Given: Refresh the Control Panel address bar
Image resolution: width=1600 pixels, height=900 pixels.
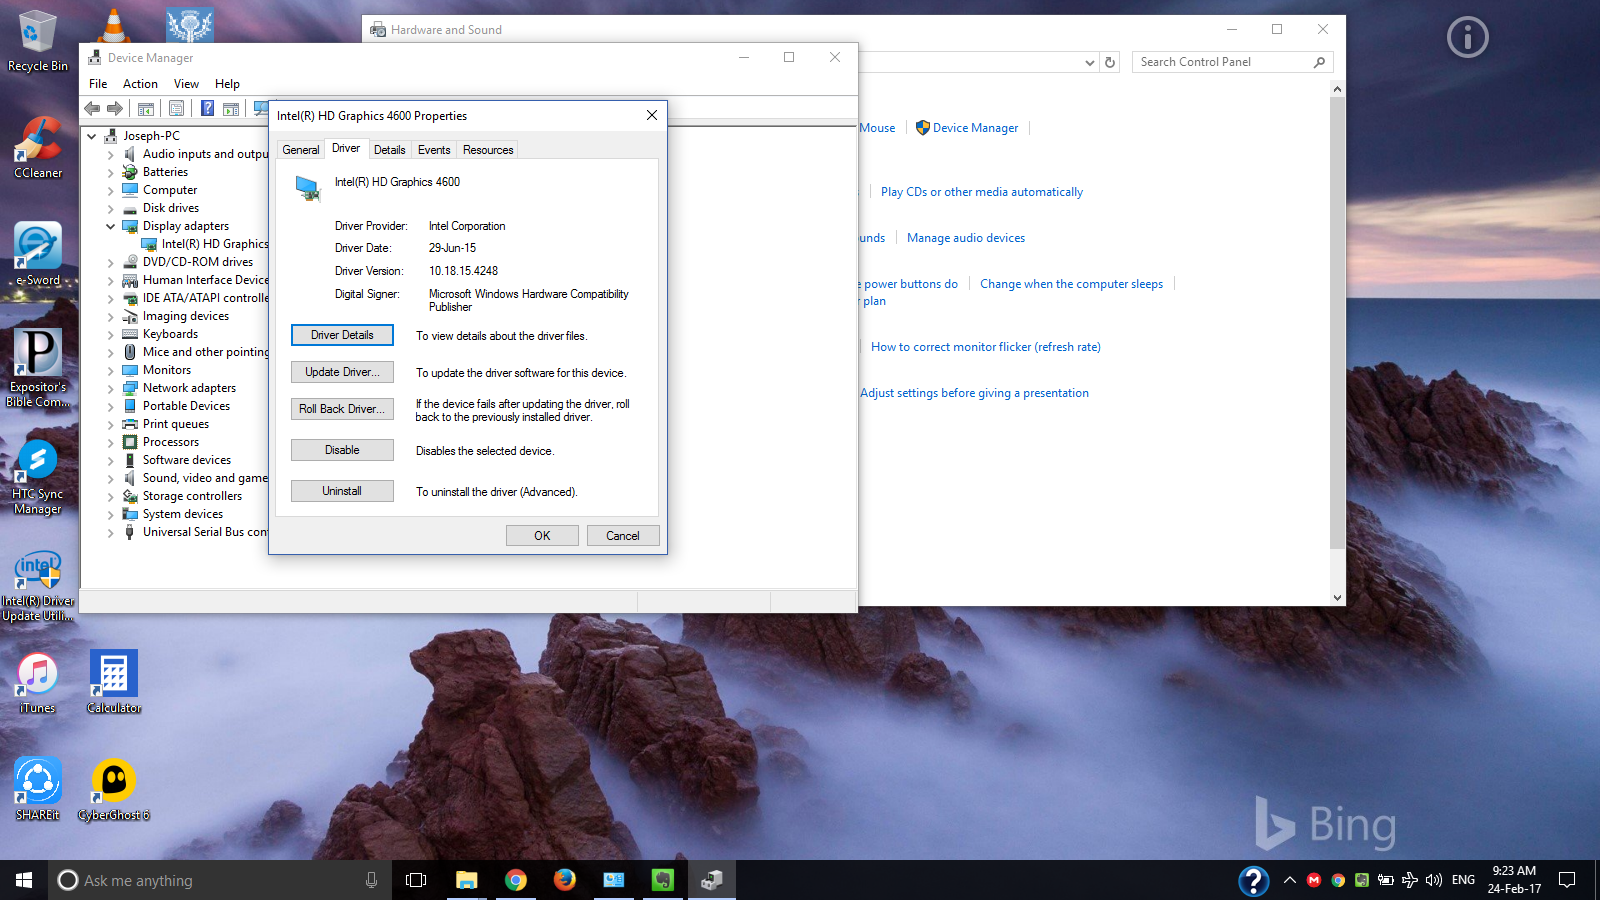Looking at the screenshot, I should tap(1110, 62).
